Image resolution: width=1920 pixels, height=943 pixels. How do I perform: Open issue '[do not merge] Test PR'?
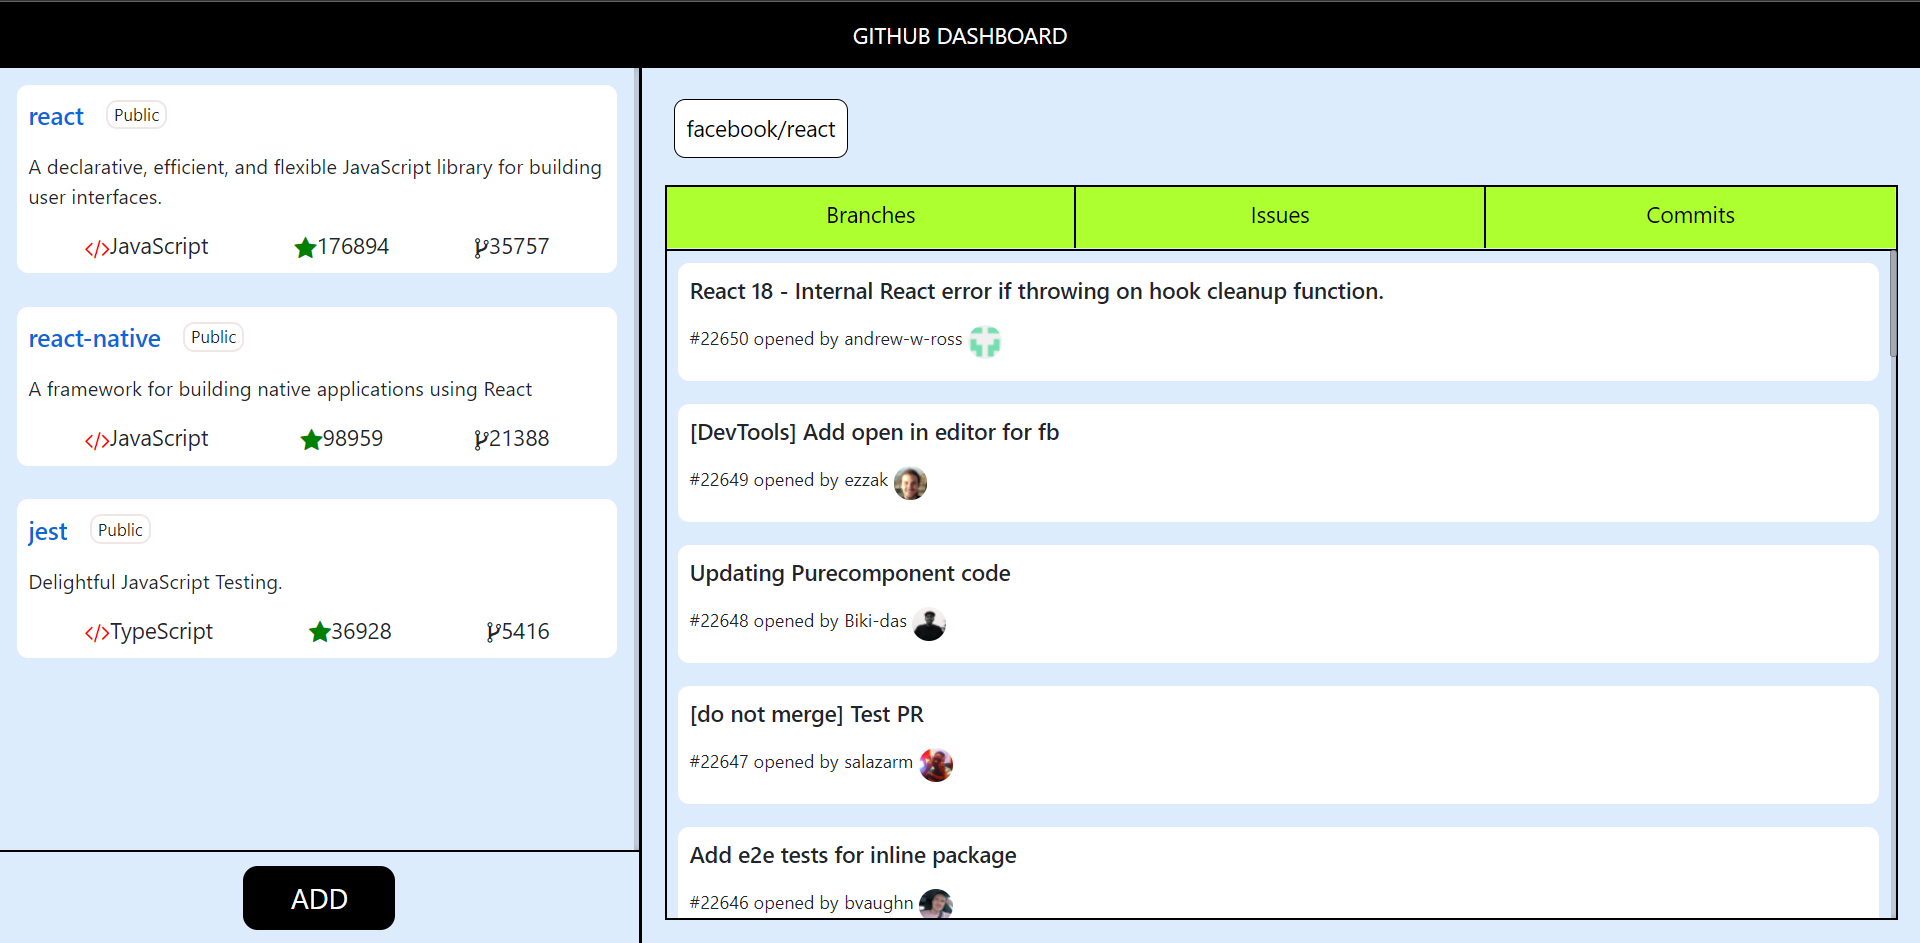[x=807, y=715]
